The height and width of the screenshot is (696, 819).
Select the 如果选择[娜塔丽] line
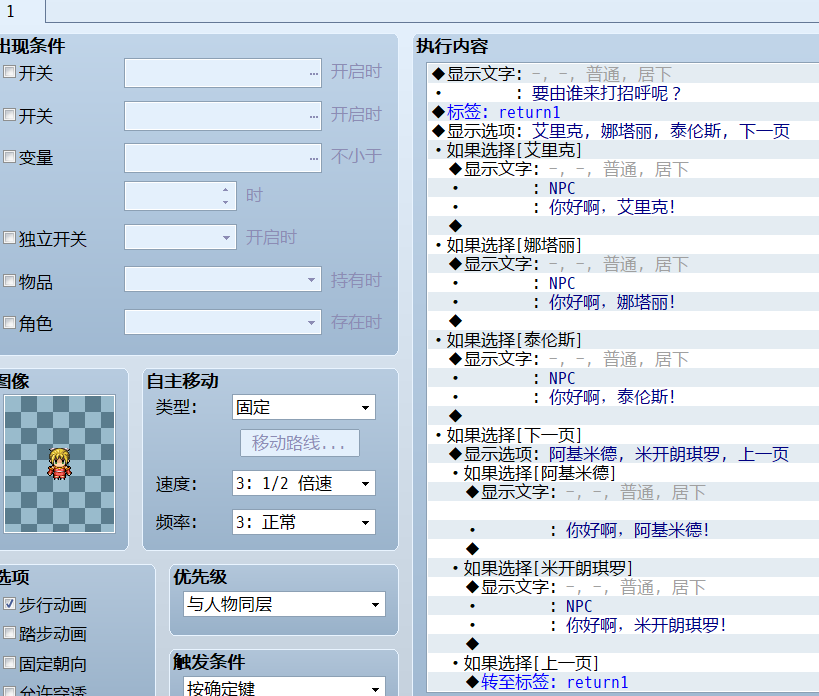(x=623, y=245)
